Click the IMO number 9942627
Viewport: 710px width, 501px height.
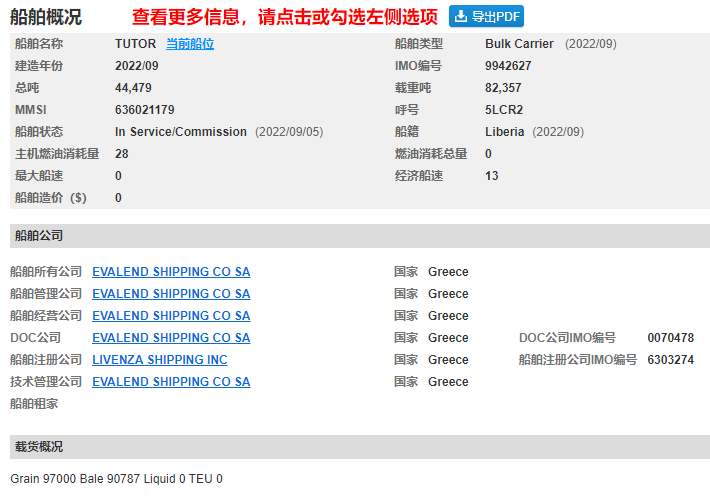508,66
